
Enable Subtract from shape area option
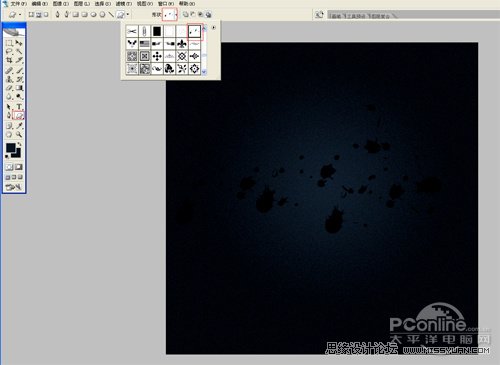pos(193,14)
